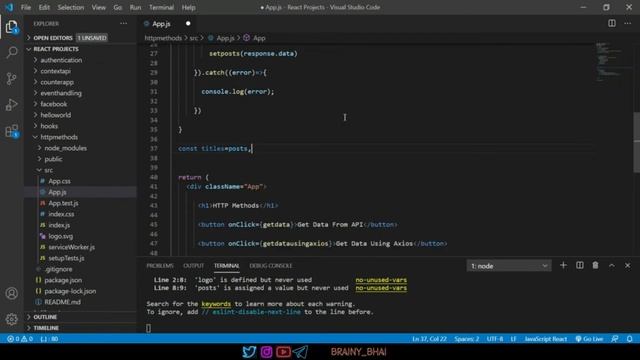Click the terminal input prompt
This screenshot has width=640, height=360.
click(148, 328)
